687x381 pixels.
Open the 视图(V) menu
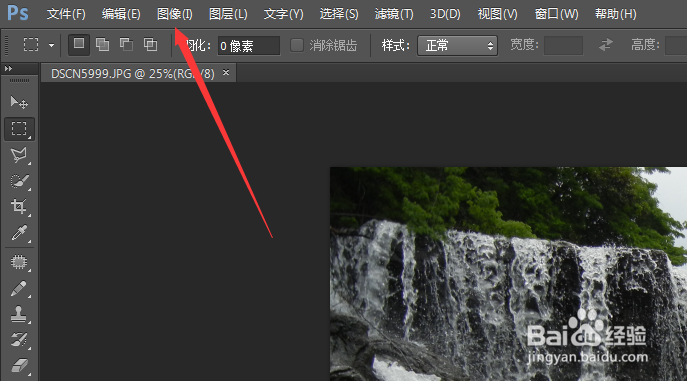tap(497, 14)
